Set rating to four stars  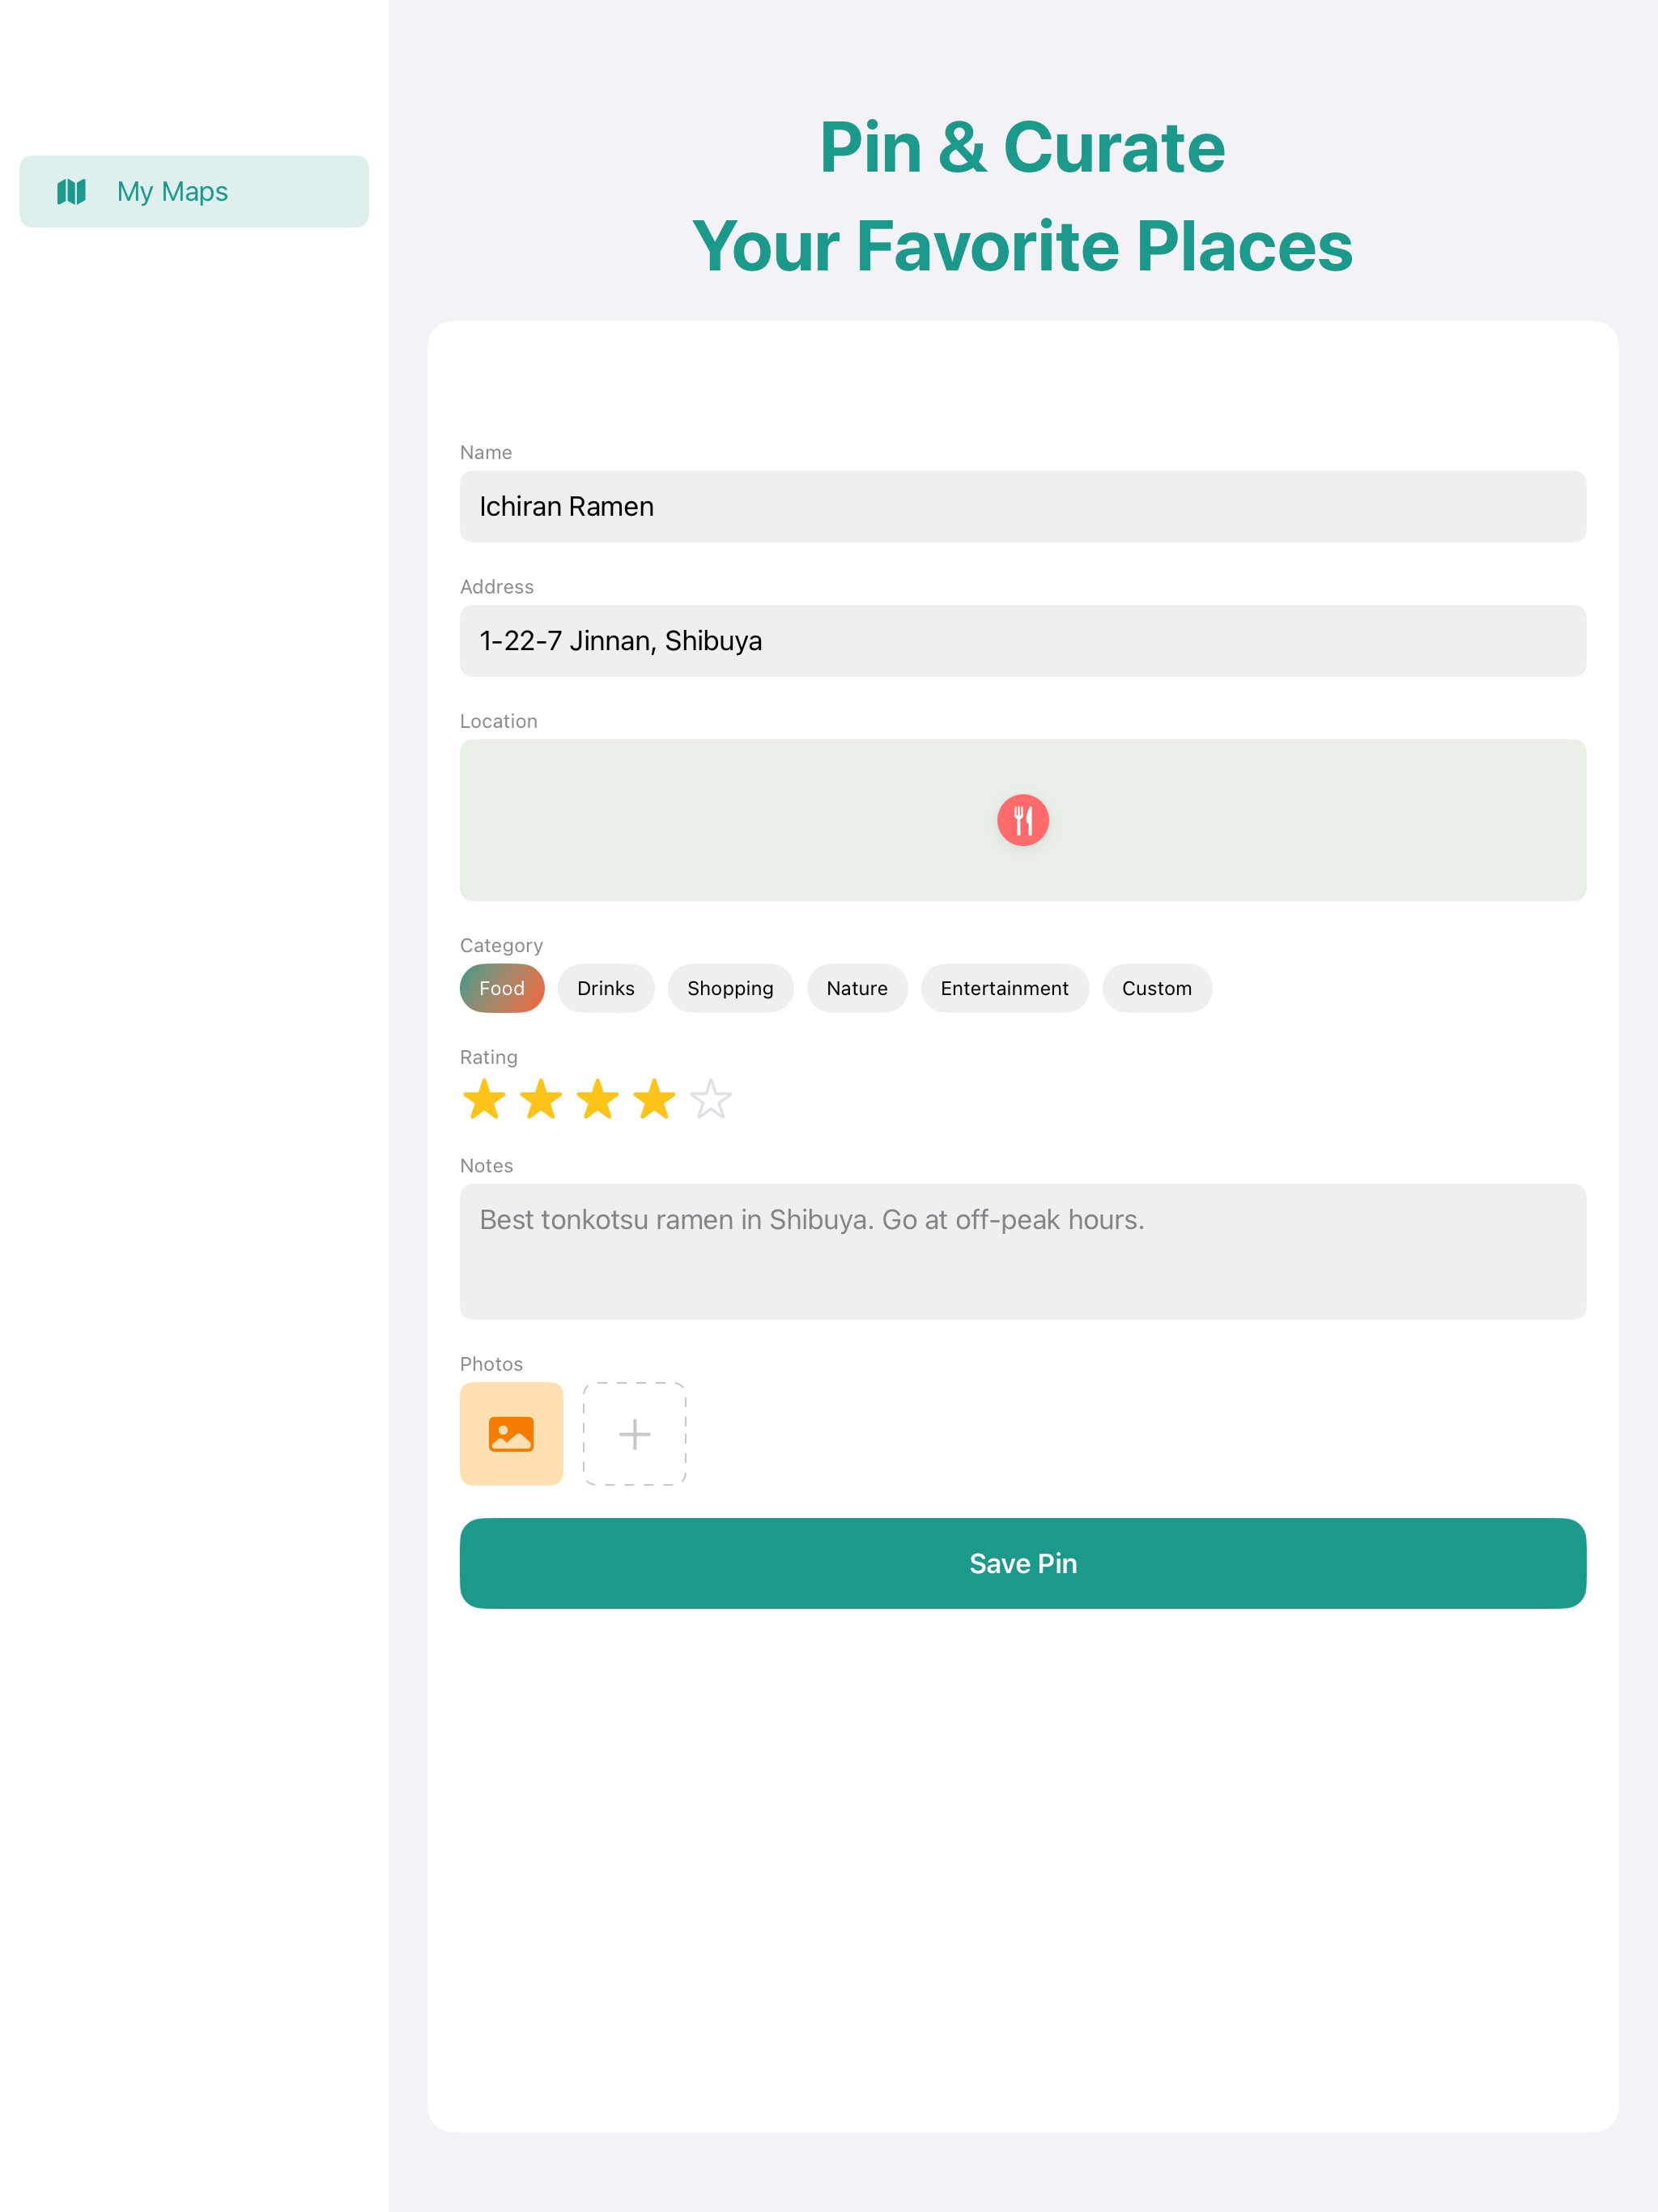(654, 1099)
